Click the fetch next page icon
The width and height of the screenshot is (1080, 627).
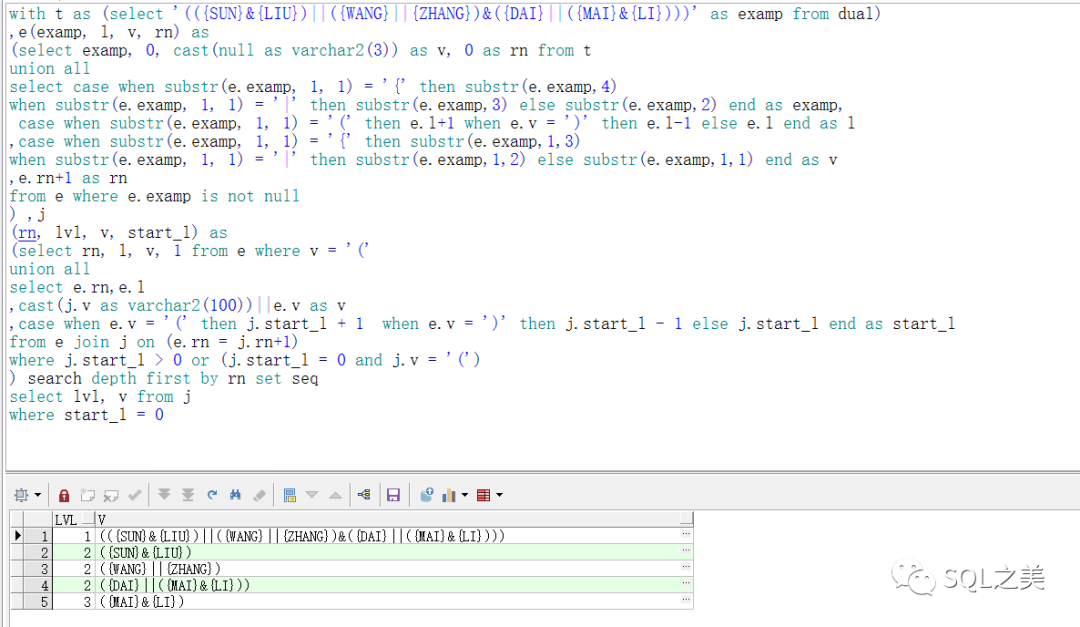pos(164,495)
